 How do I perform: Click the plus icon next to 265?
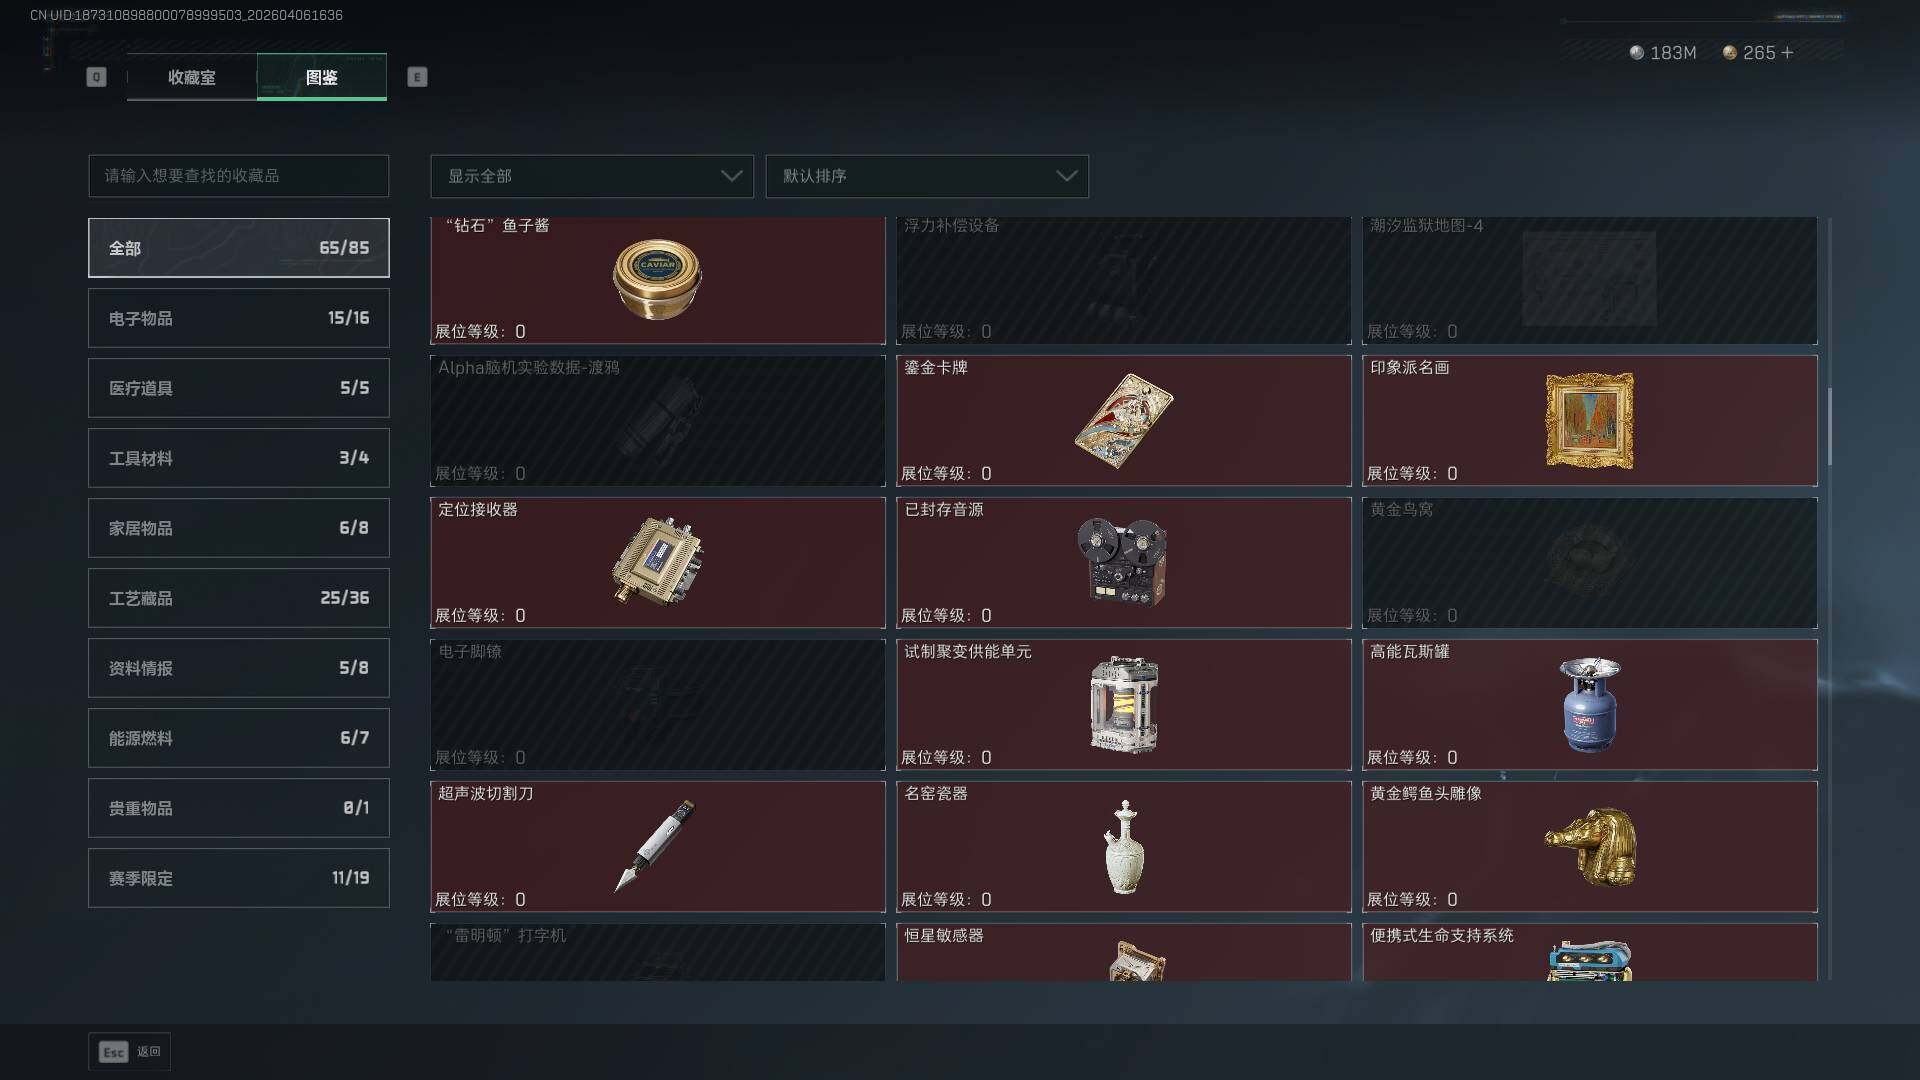tap(1788, 53)
